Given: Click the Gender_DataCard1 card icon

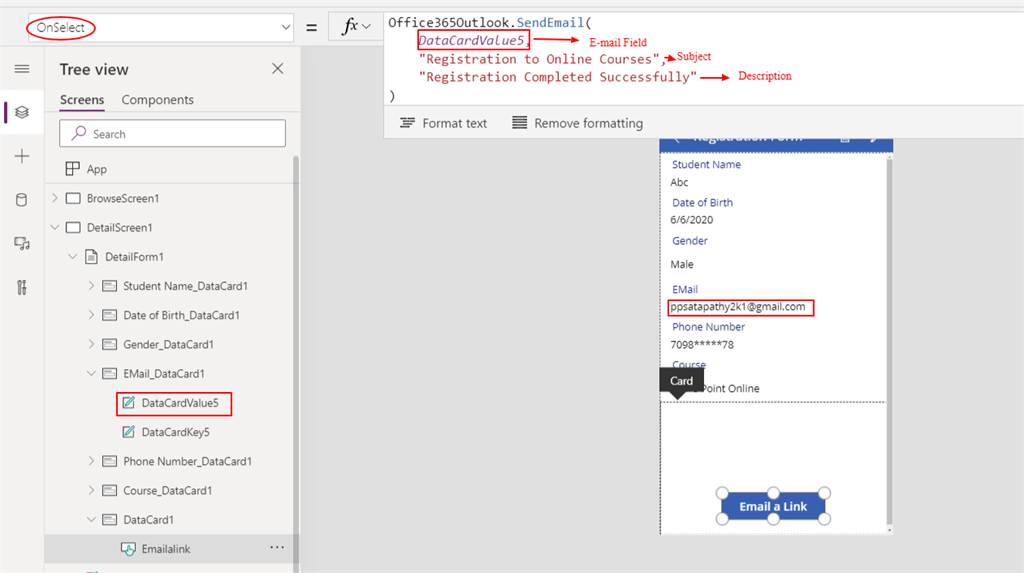Looking at the screenshot, I should tap(110, 344).
